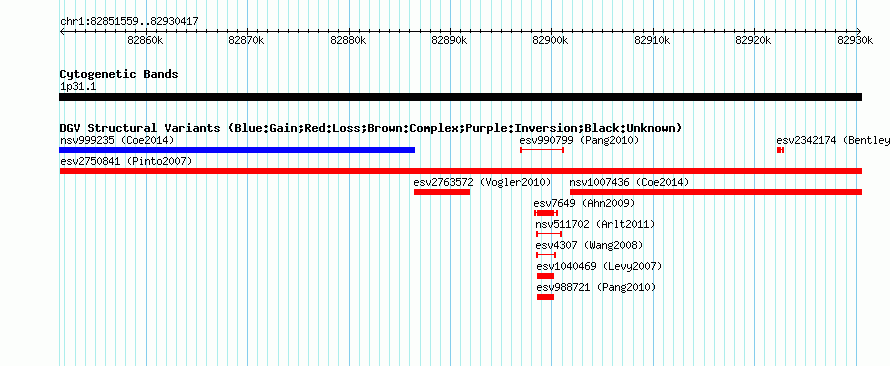Click the 82890k ruler tick label
This screenshot has width=890, height=366.
(450, 41)
